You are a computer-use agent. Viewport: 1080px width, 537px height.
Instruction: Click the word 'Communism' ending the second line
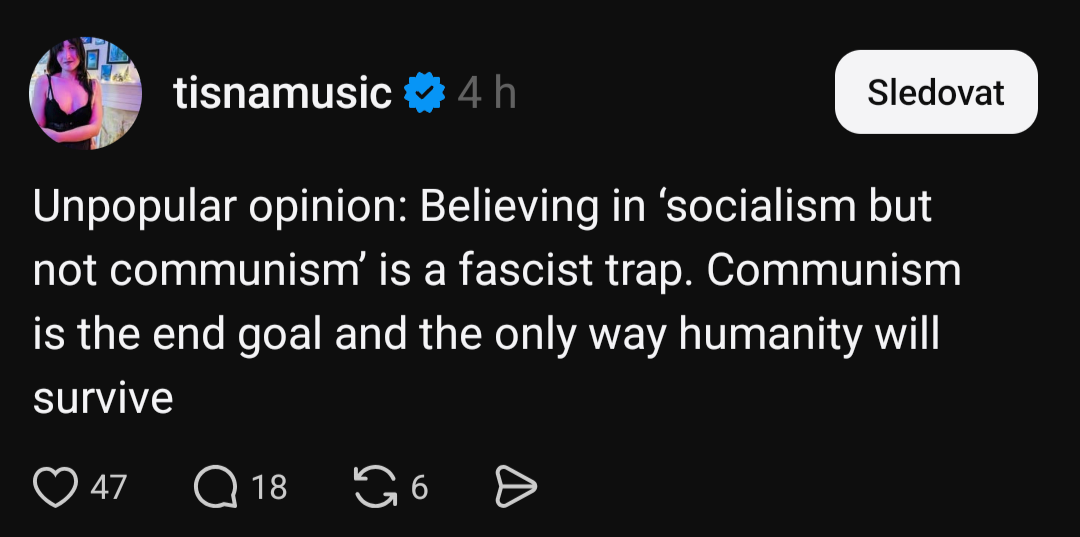pos(833,271)
